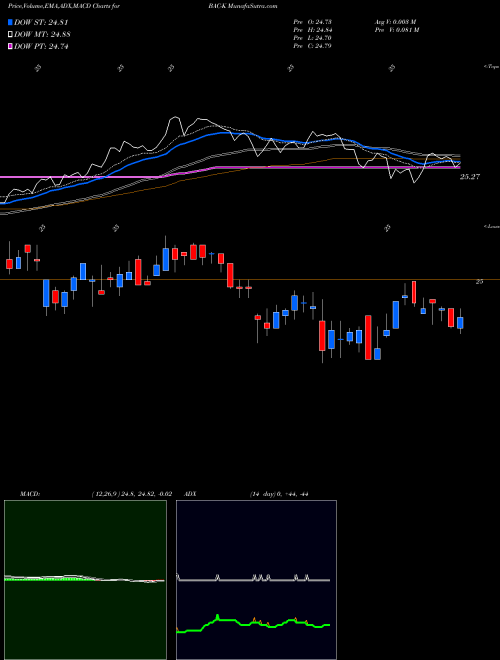Click the 'MACD:' panel label
Image resolution: width=500 pixels, height=660 pixels.
(x=30, y=494)
